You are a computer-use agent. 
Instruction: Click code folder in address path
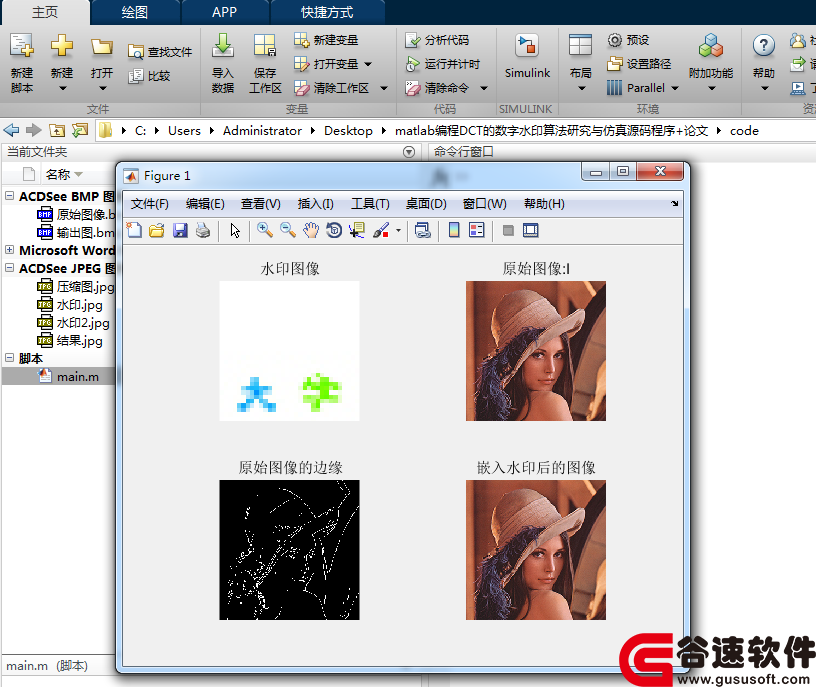coord(744,131)
